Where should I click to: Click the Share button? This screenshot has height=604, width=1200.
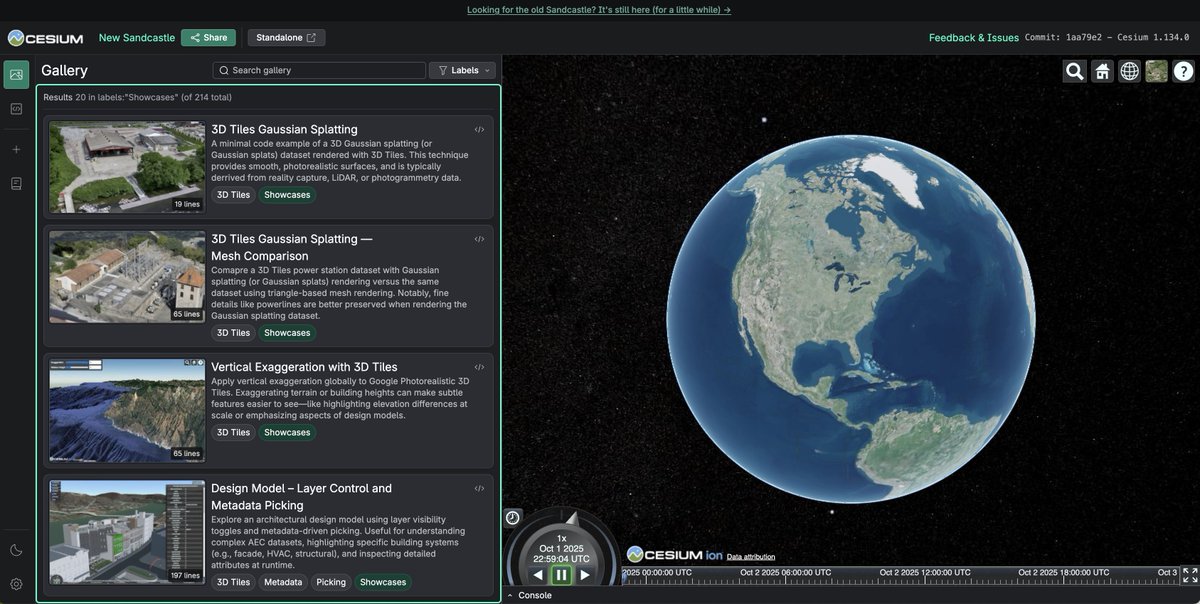pyautogui.click(x=208, y=38)
